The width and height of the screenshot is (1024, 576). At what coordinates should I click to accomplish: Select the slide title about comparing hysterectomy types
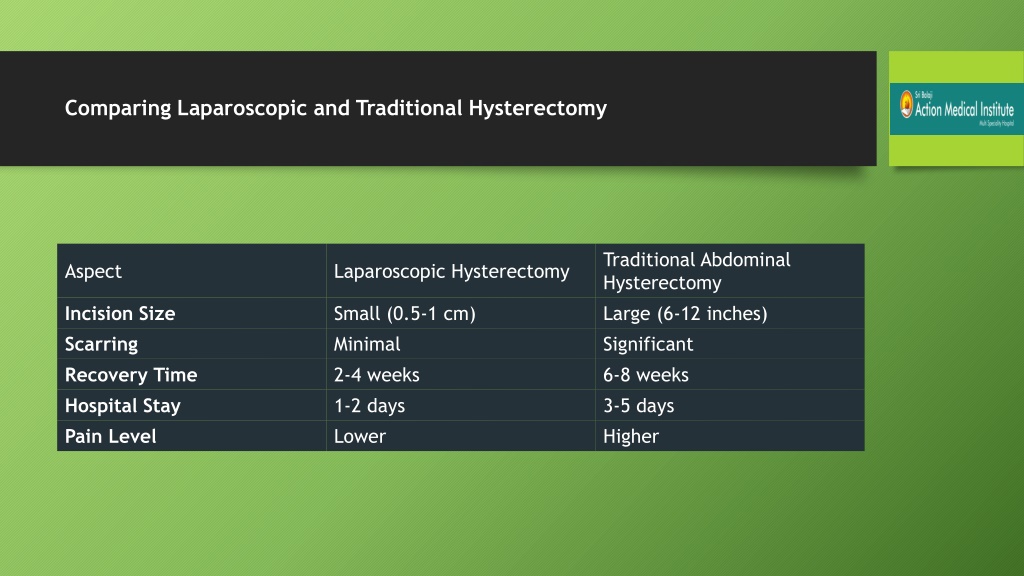pyautogui.click(x=336, y=108)
